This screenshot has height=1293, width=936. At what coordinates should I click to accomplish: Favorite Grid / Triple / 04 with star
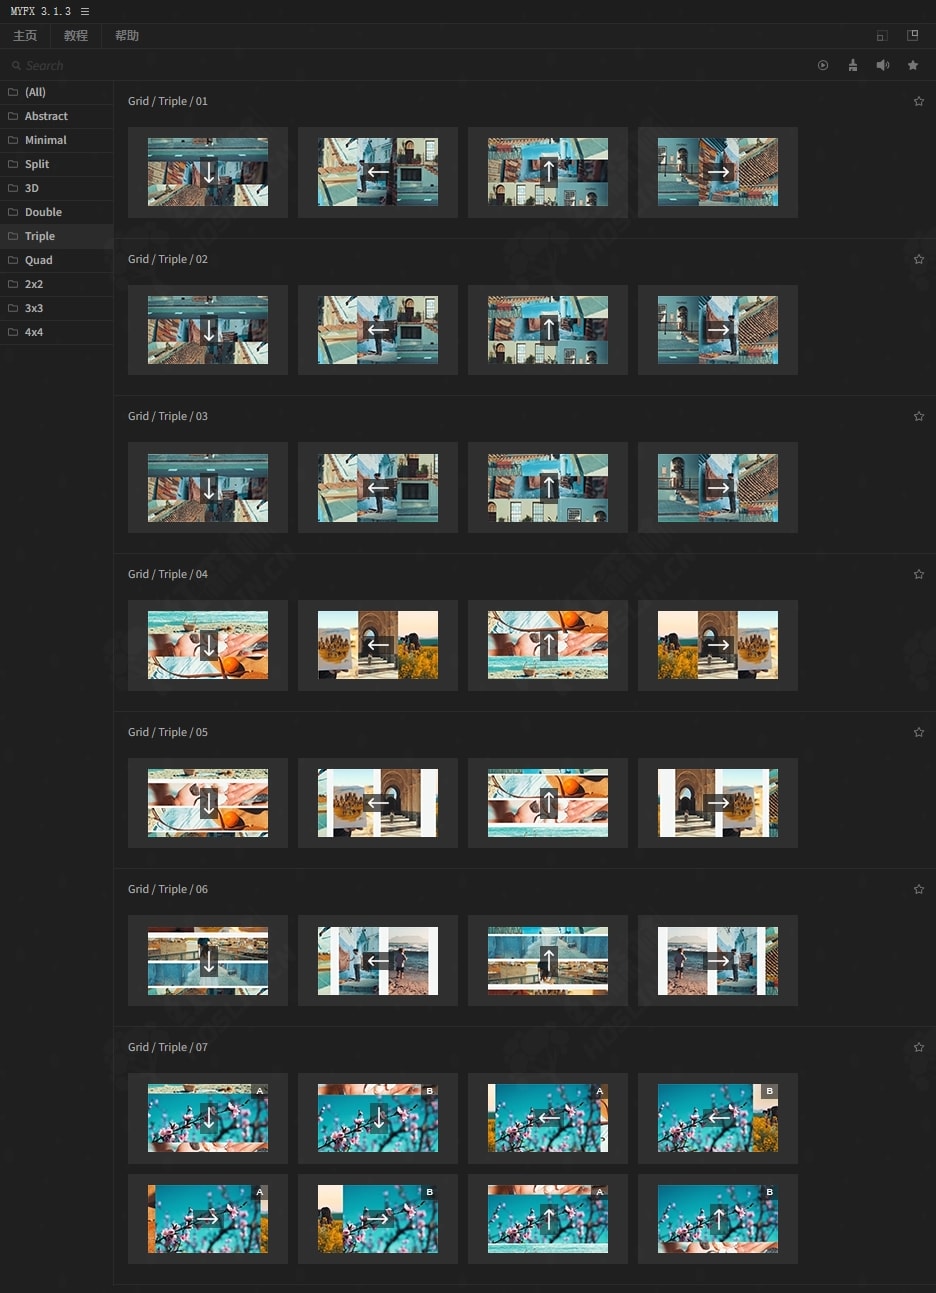click(919, 574)
